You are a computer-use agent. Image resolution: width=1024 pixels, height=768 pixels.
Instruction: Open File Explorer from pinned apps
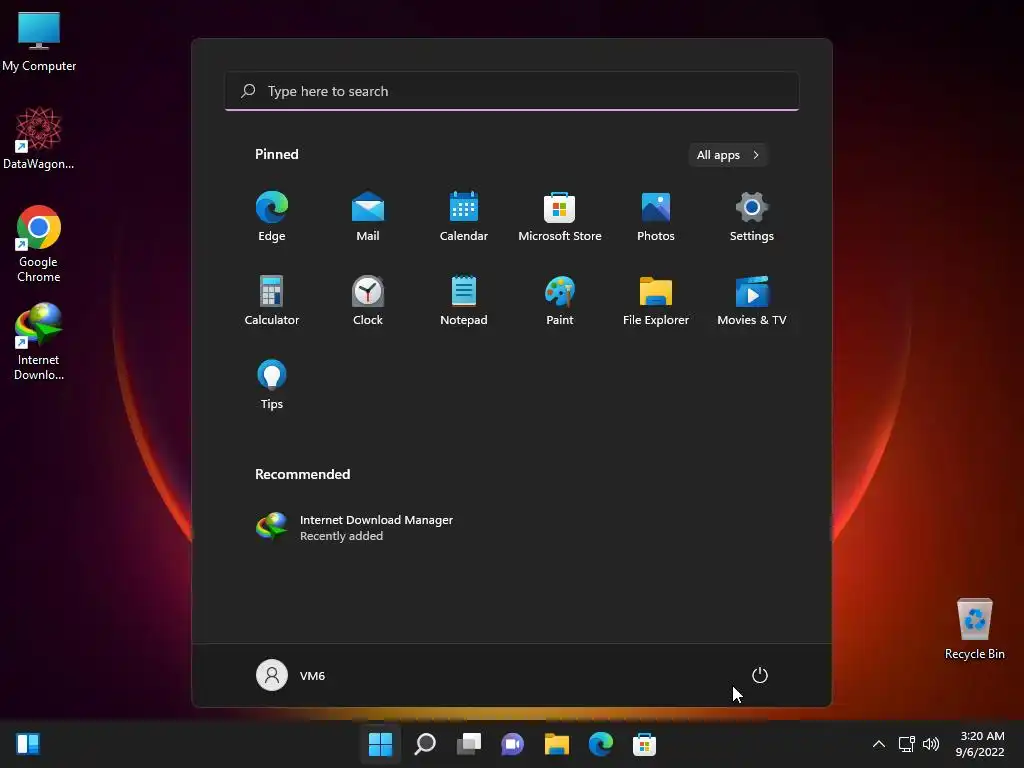[656, 300]
